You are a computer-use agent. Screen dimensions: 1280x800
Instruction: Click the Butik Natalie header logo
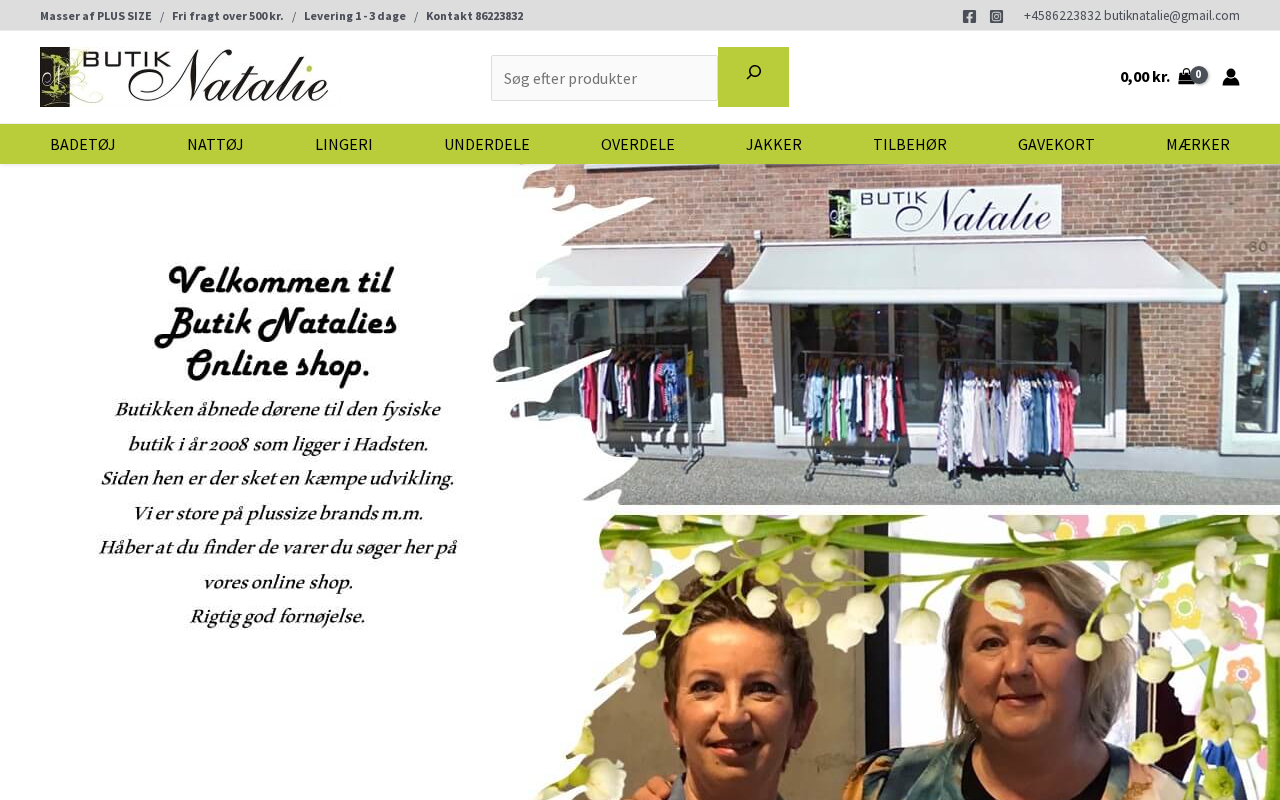pos(184,77)
